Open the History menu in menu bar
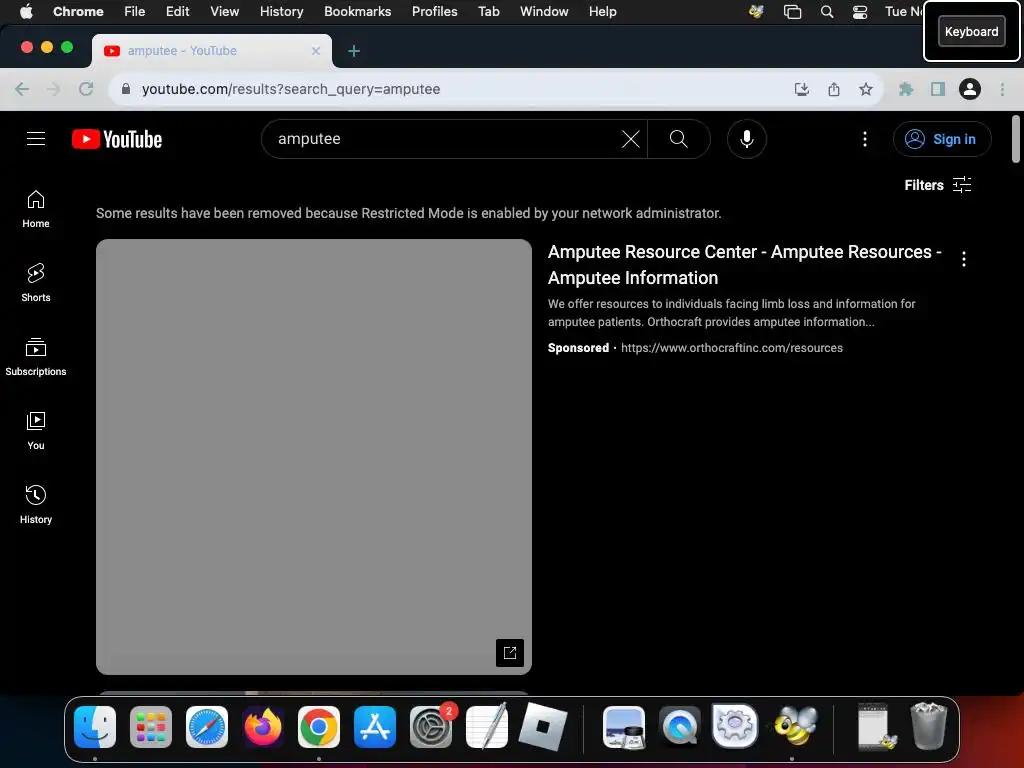 pos(281,12)
